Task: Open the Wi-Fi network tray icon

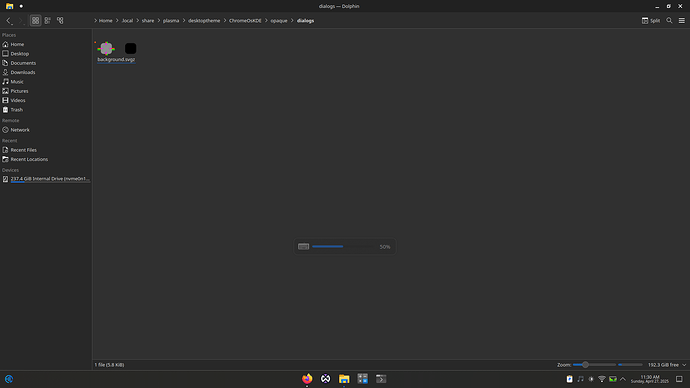Action: pyautogui.click(x=602, y=379)
